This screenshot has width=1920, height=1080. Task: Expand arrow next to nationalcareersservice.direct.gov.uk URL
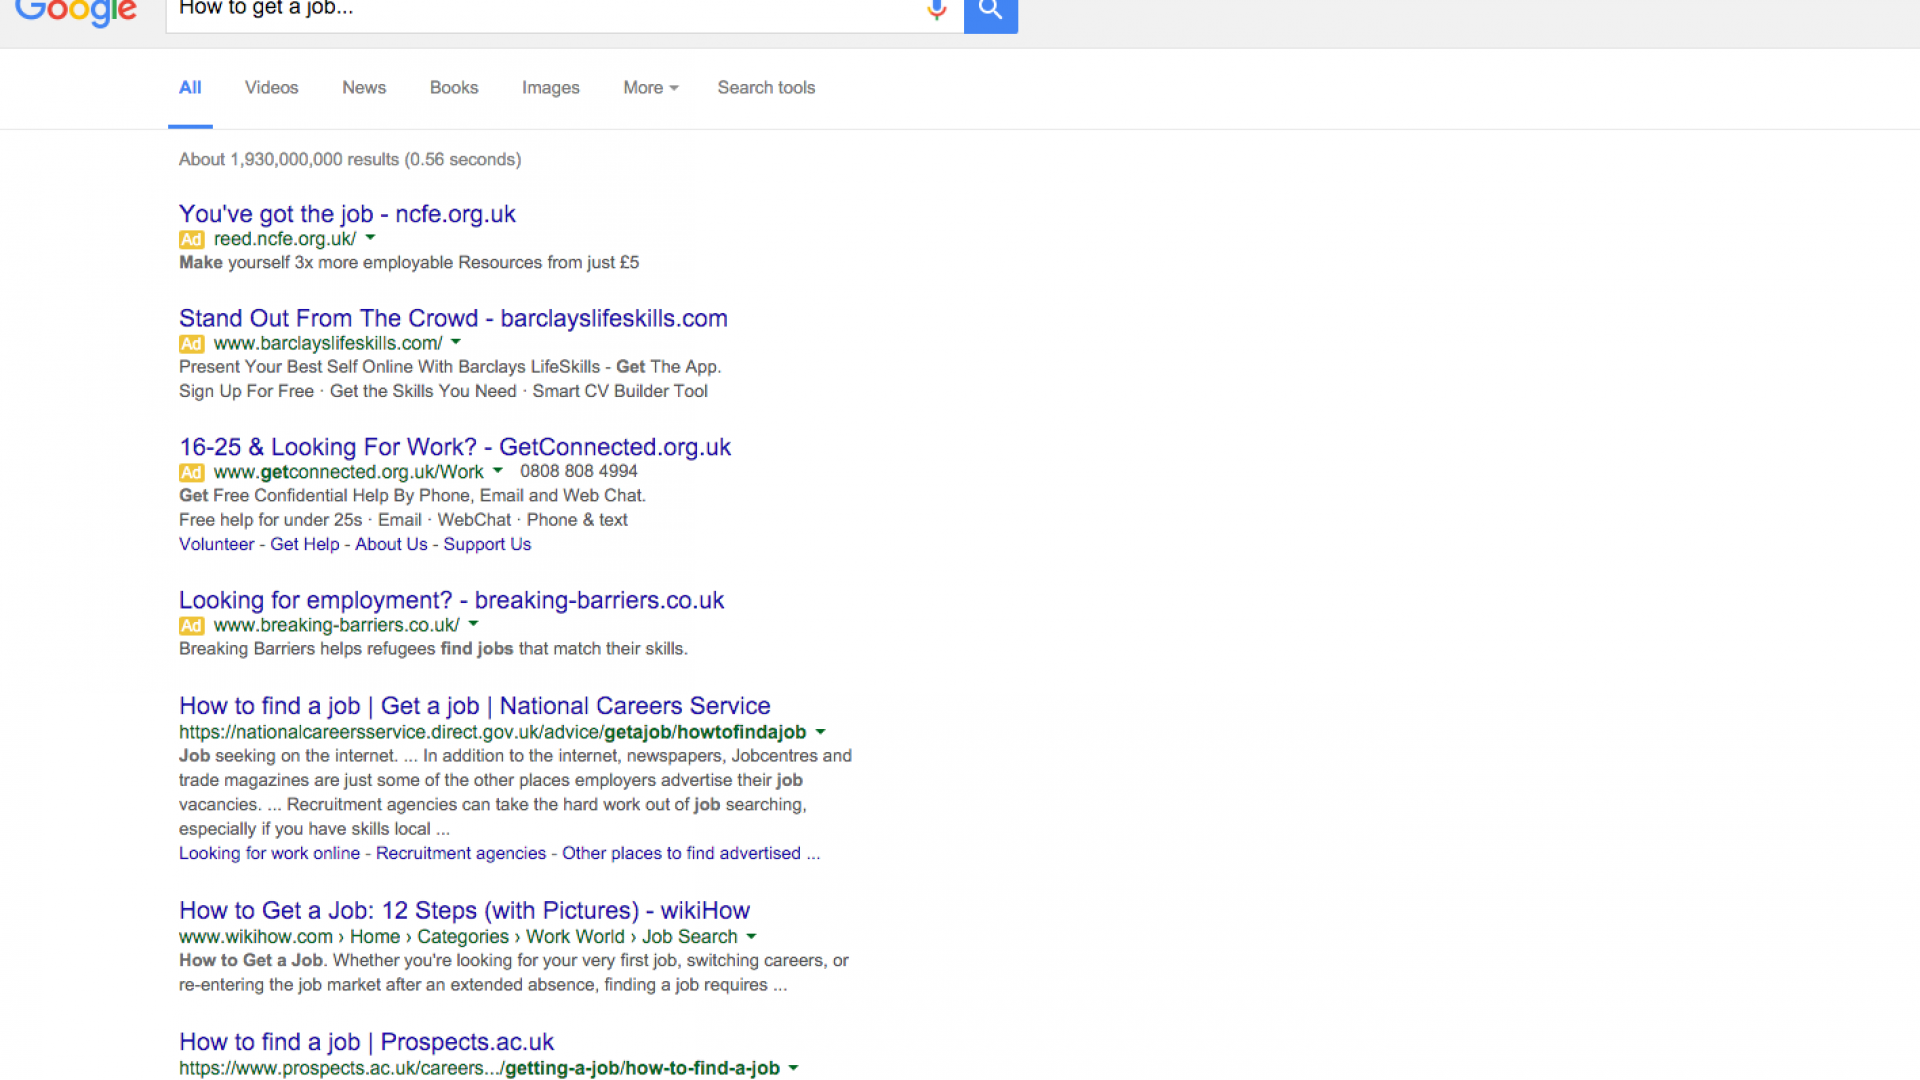821,732
